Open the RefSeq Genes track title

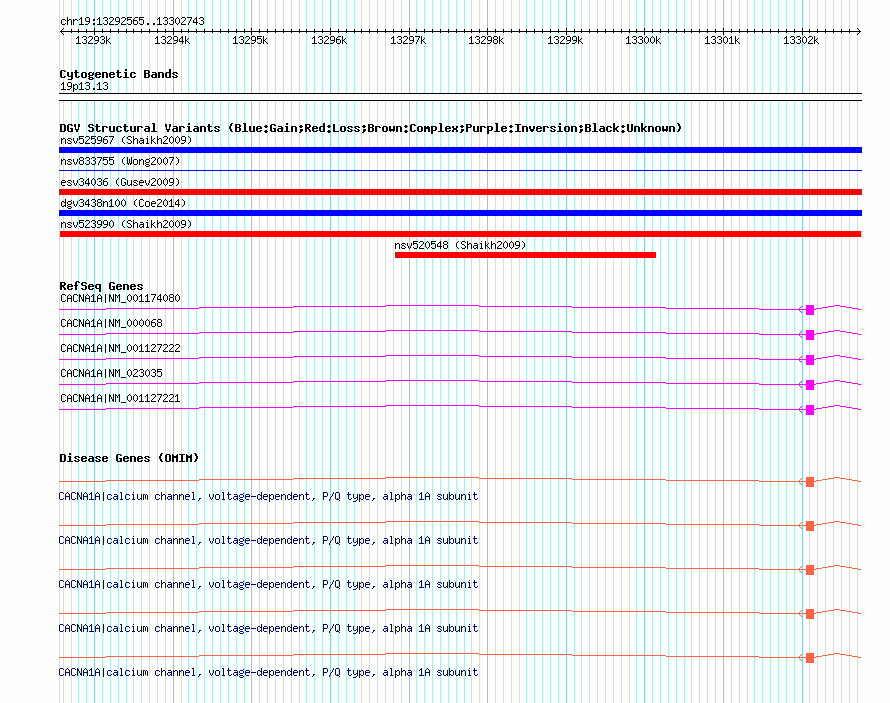tap(101, 286)
